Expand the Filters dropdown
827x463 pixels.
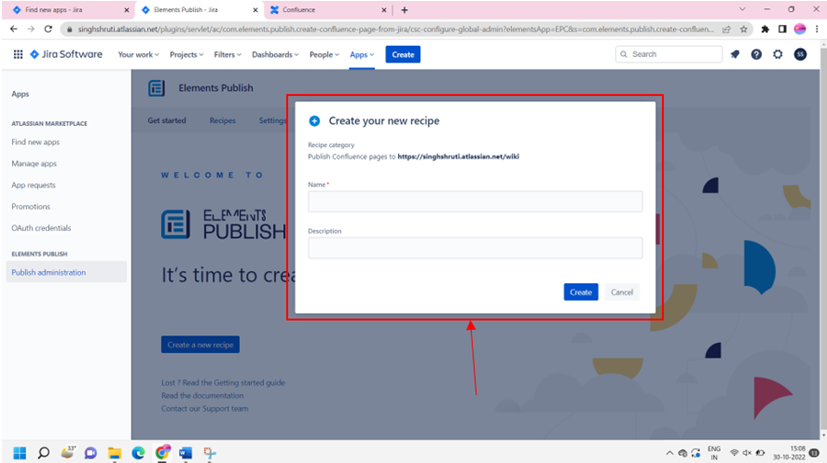click(x=227, y=54)
